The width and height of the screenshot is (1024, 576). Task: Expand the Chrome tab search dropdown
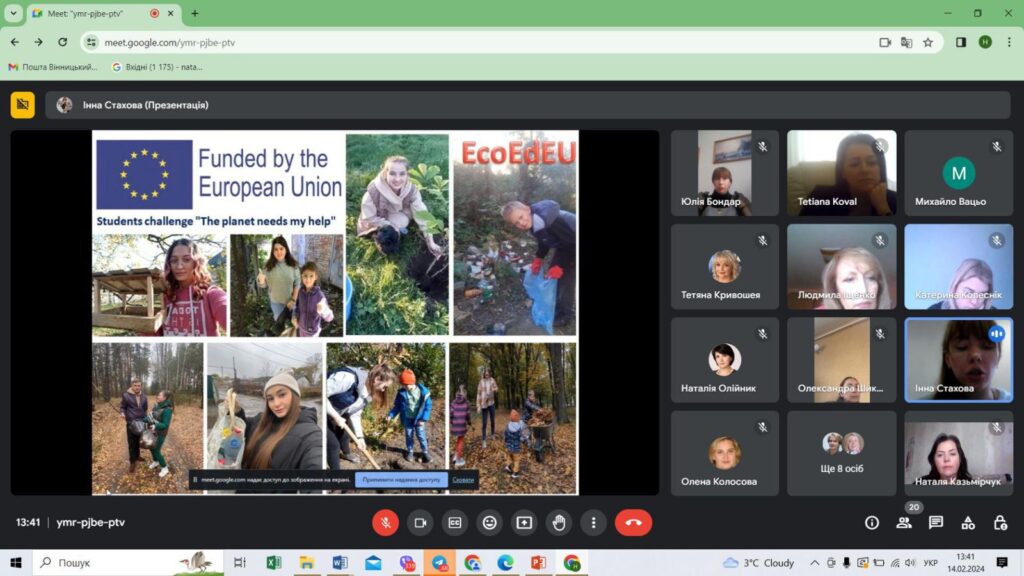pyautogui.click(x=13, y=13)
